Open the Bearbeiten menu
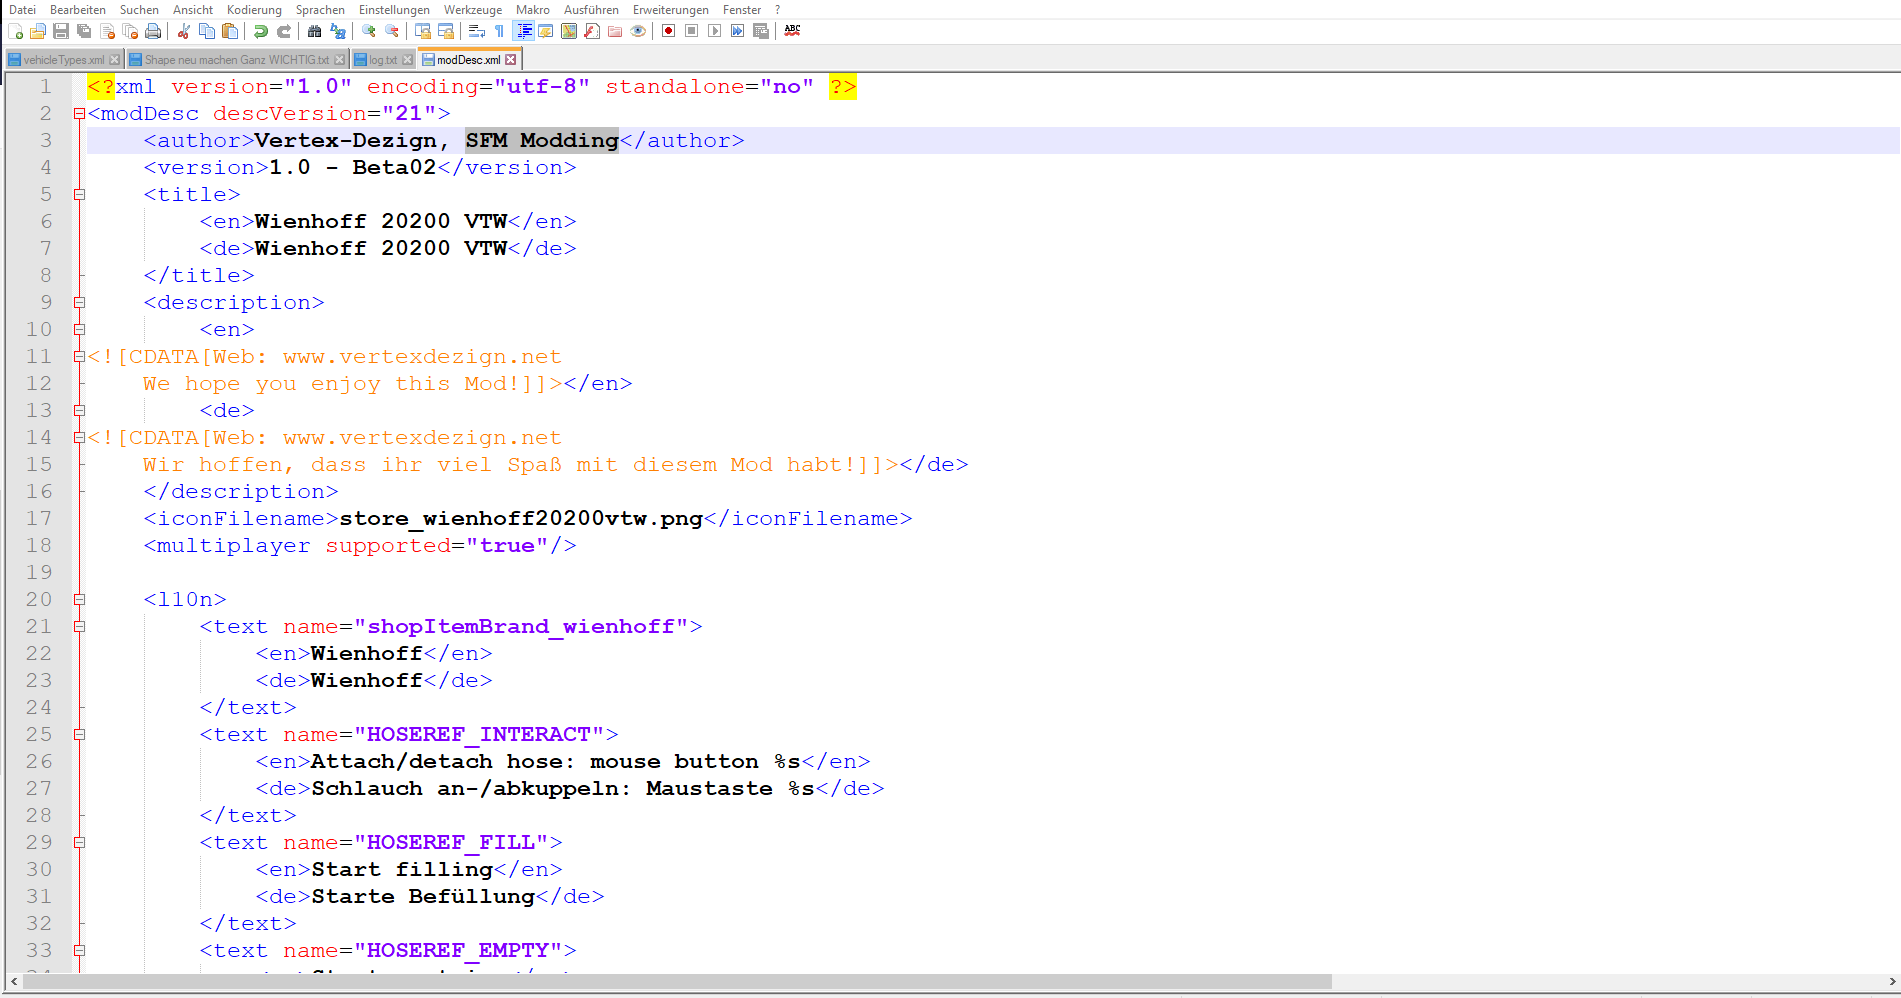Viewport: 1901px width, 998px height. coord(78,10)
